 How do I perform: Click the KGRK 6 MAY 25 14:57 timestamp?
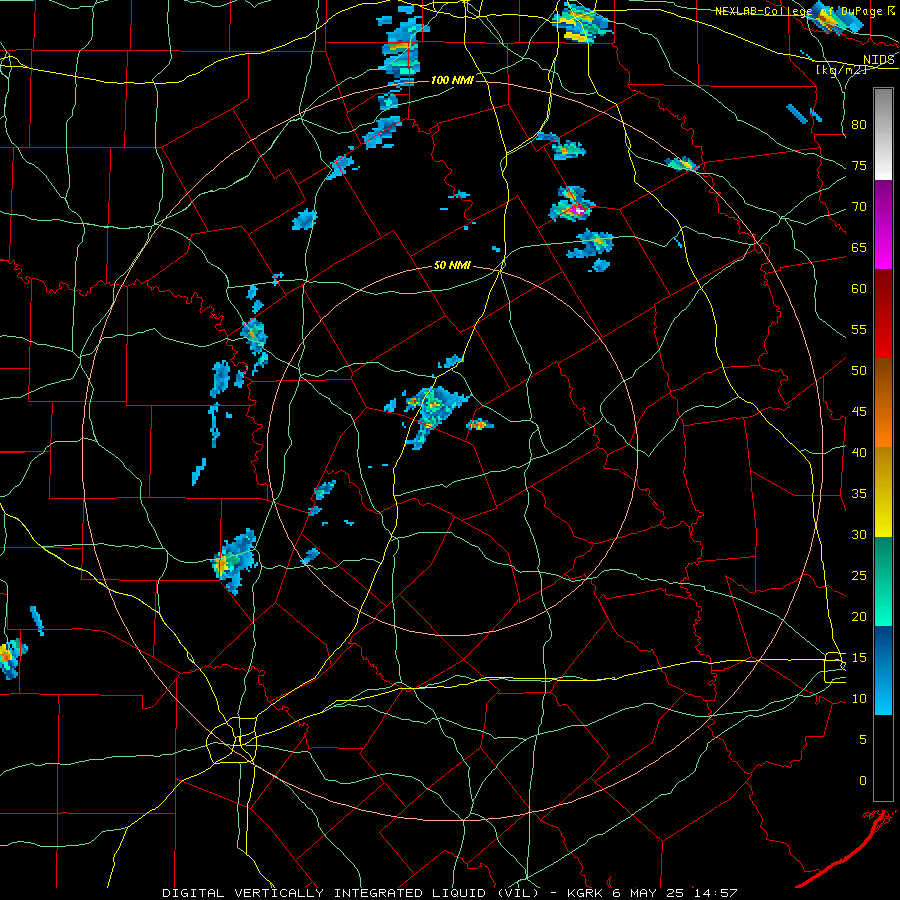point(652,893)
